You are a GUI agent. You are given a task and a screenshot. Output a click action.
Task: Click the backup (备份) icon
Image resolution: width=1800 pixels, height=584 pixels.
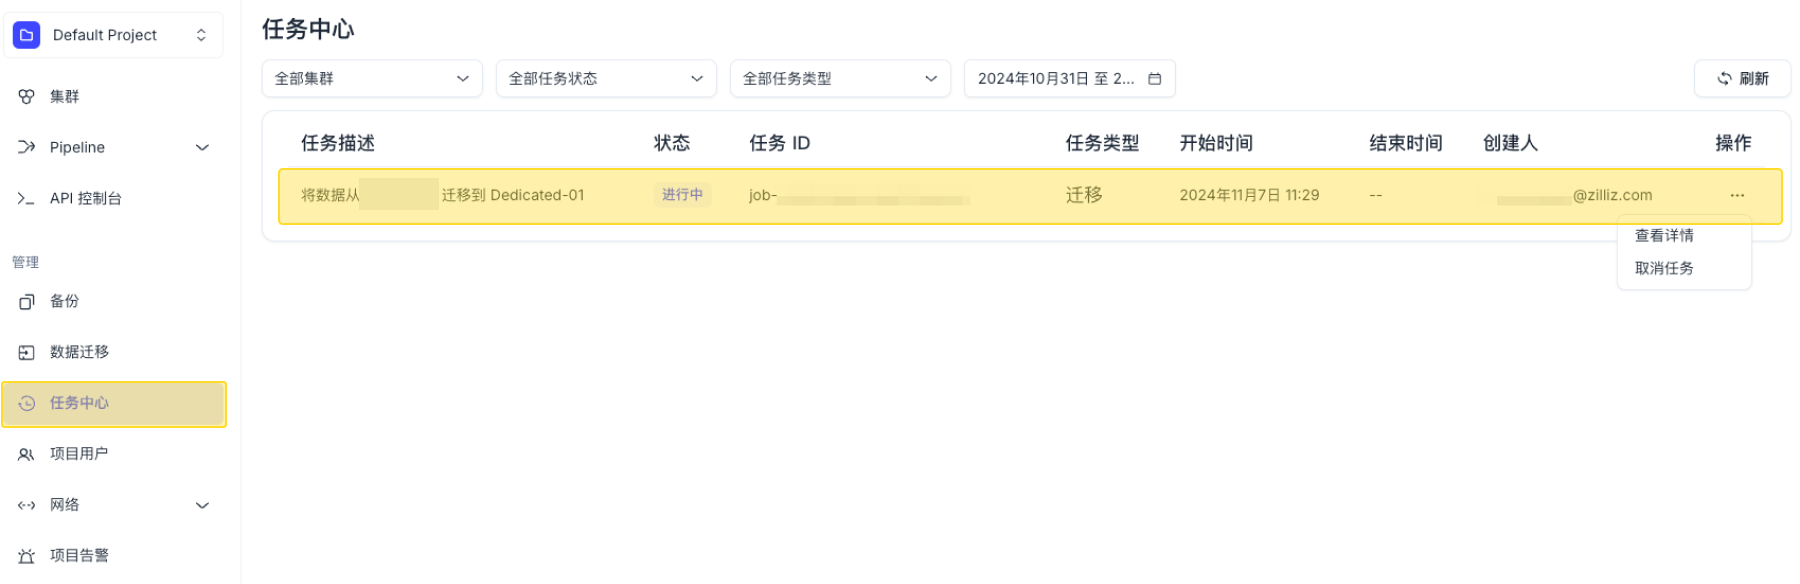[x=27, y=301]
